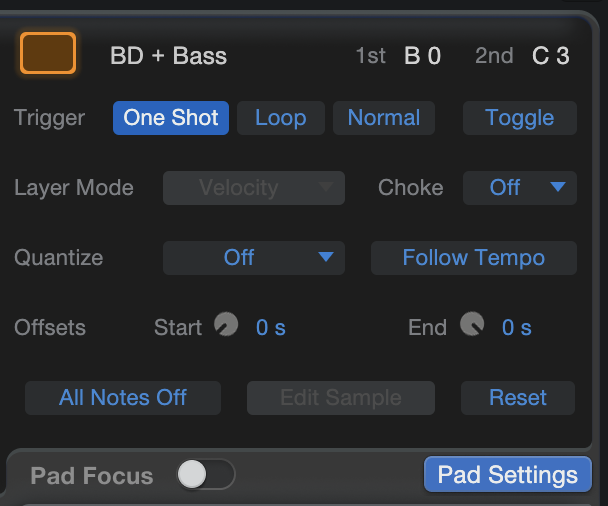This screenshot has width=608, height=506.
Task: Click the End offset knob
Action: (472, 324)
